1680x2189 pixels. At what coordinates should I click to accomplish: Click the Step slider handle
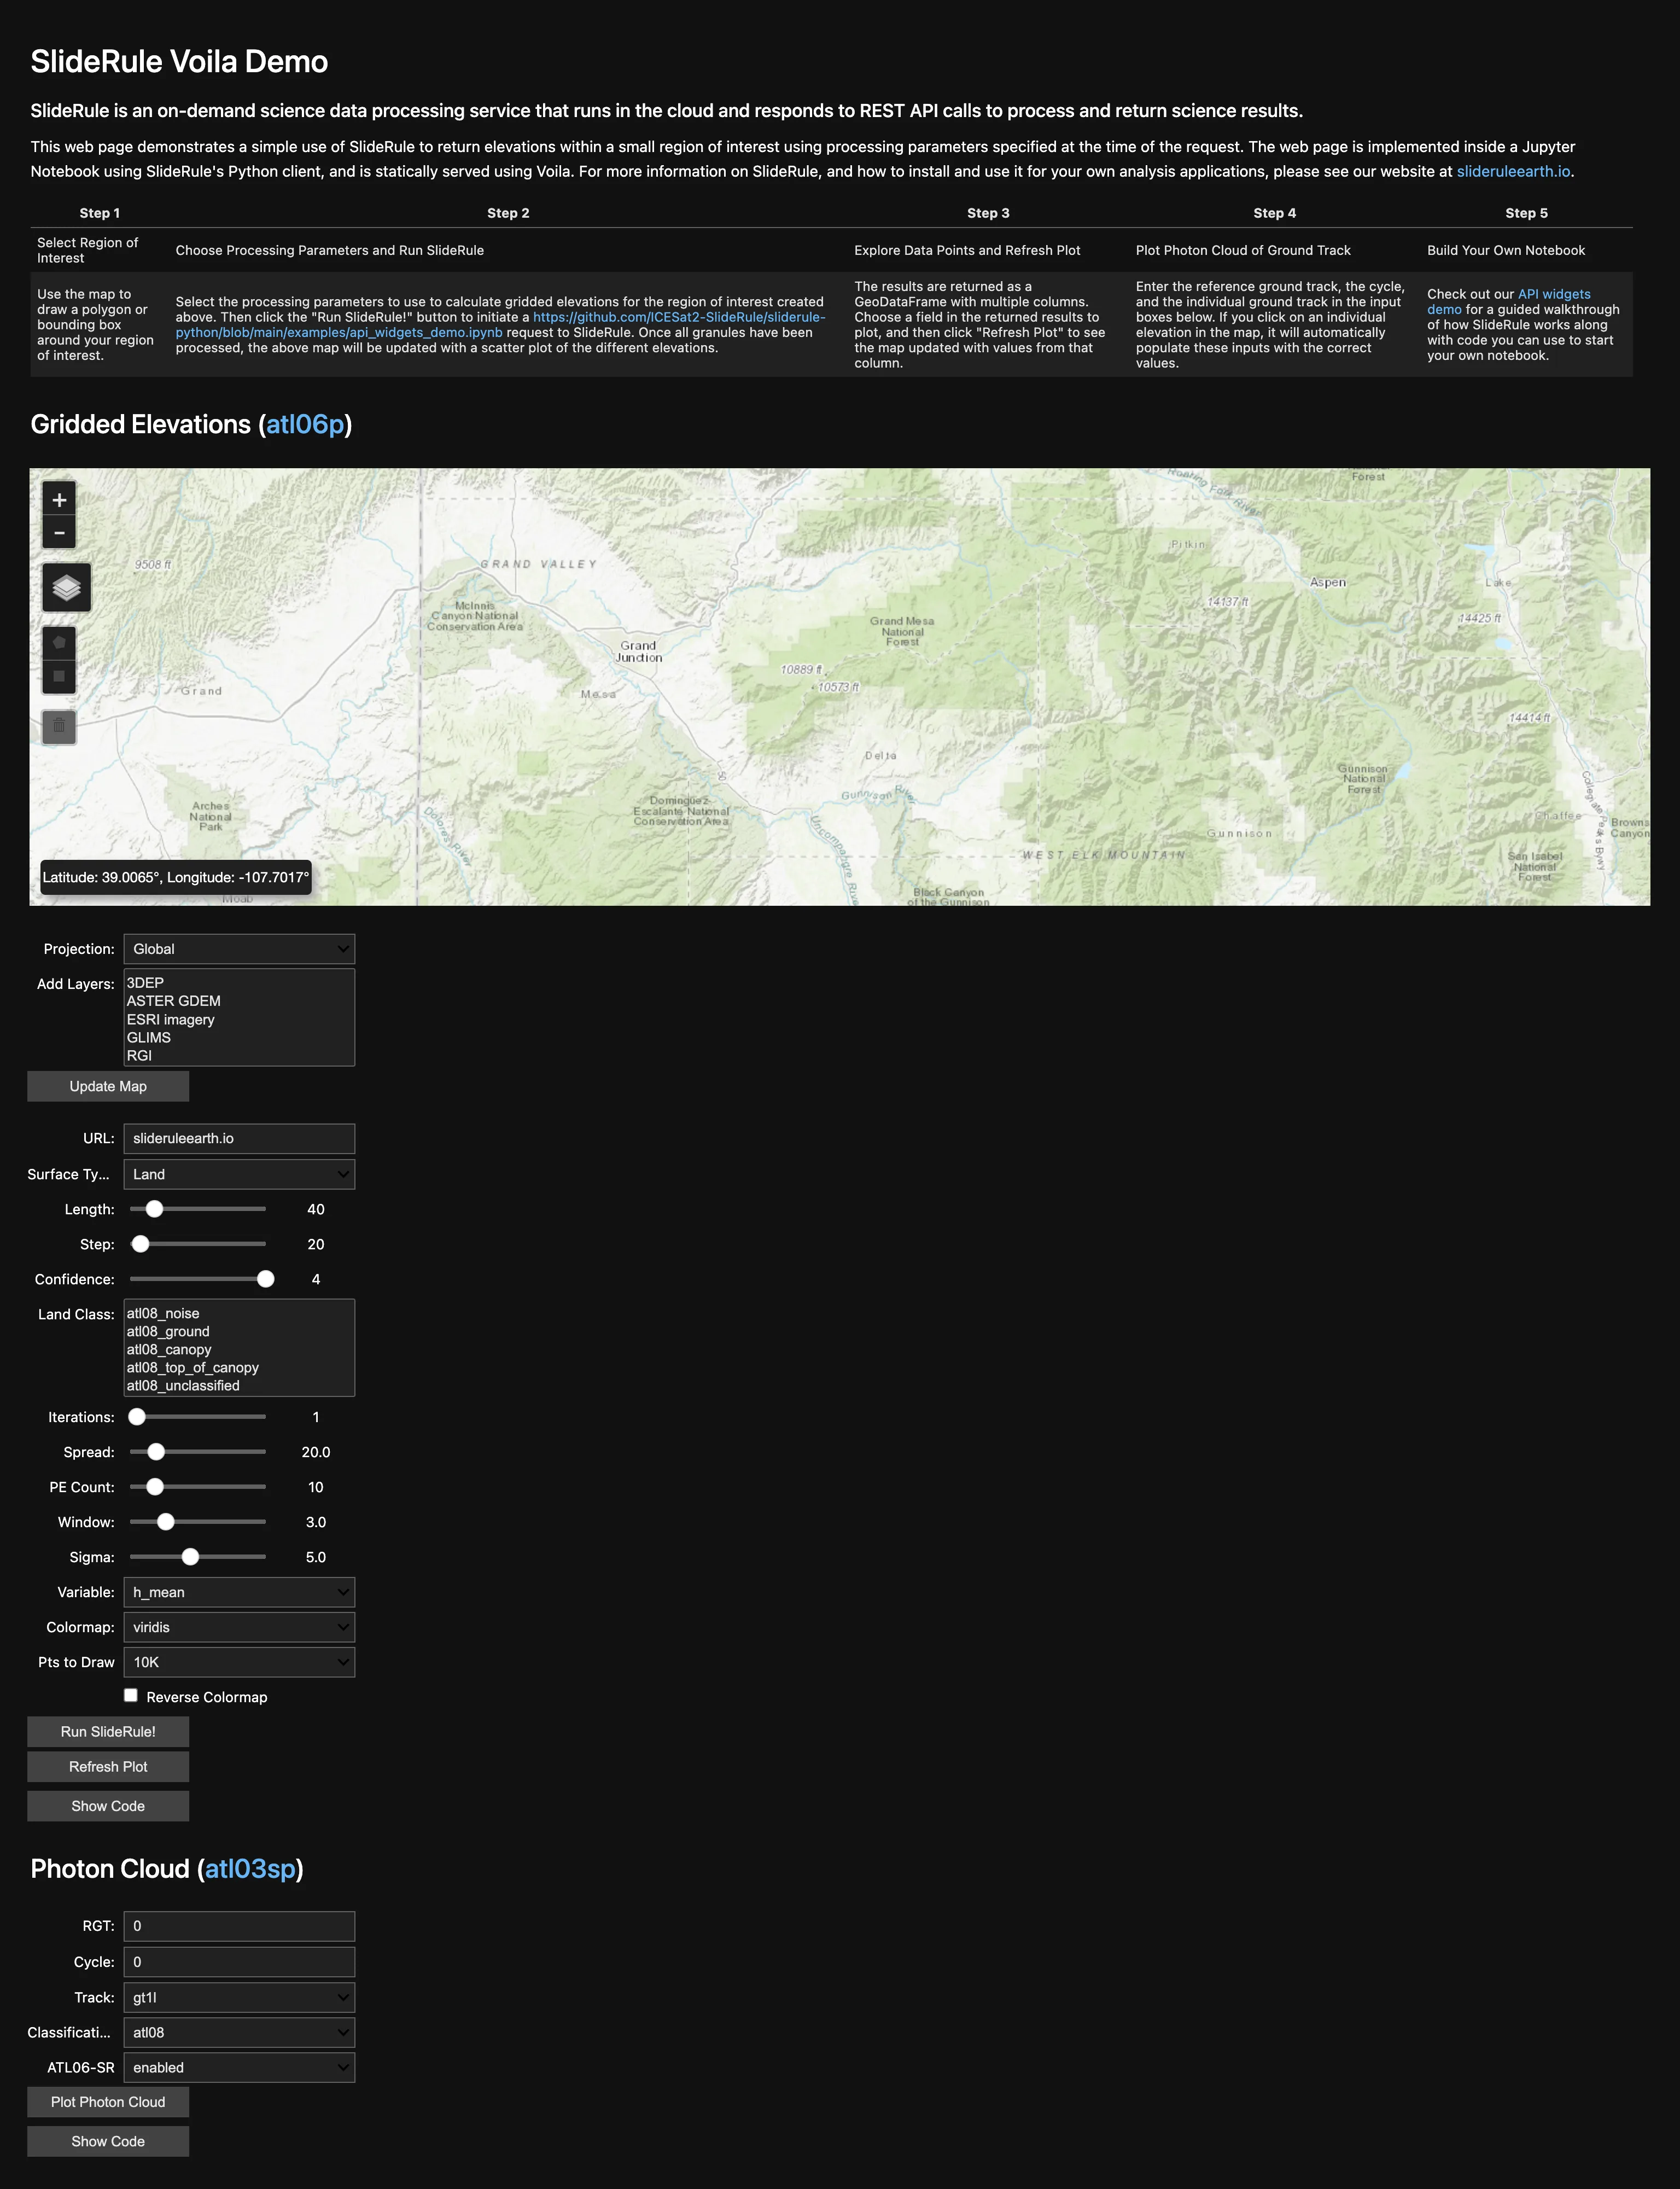click(141, 1244)
